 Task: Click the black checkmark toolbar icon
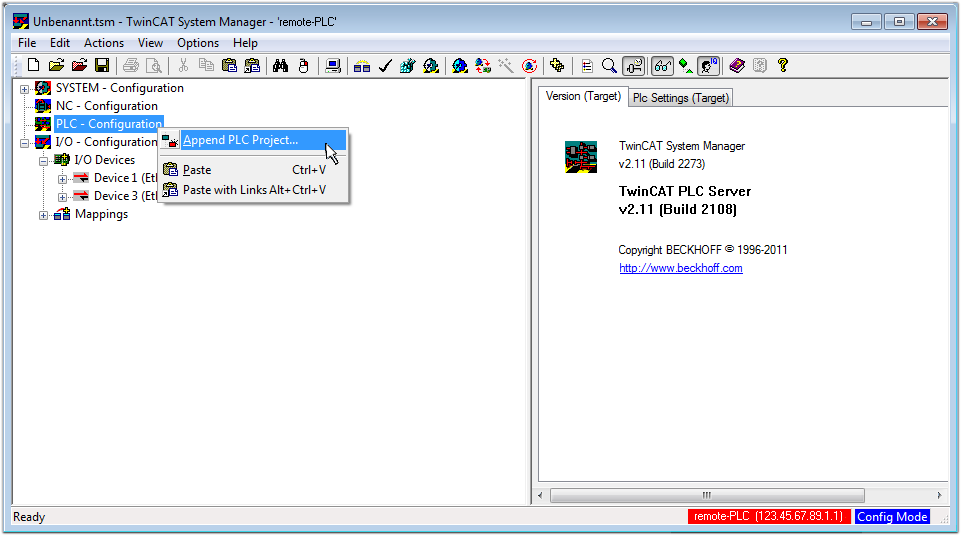385,66
